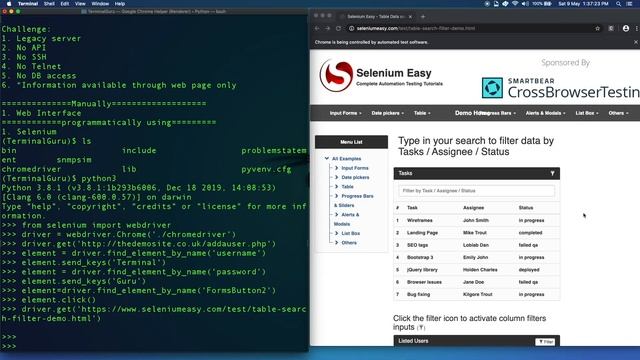Click the 'completed' status cell

[530, 233]
